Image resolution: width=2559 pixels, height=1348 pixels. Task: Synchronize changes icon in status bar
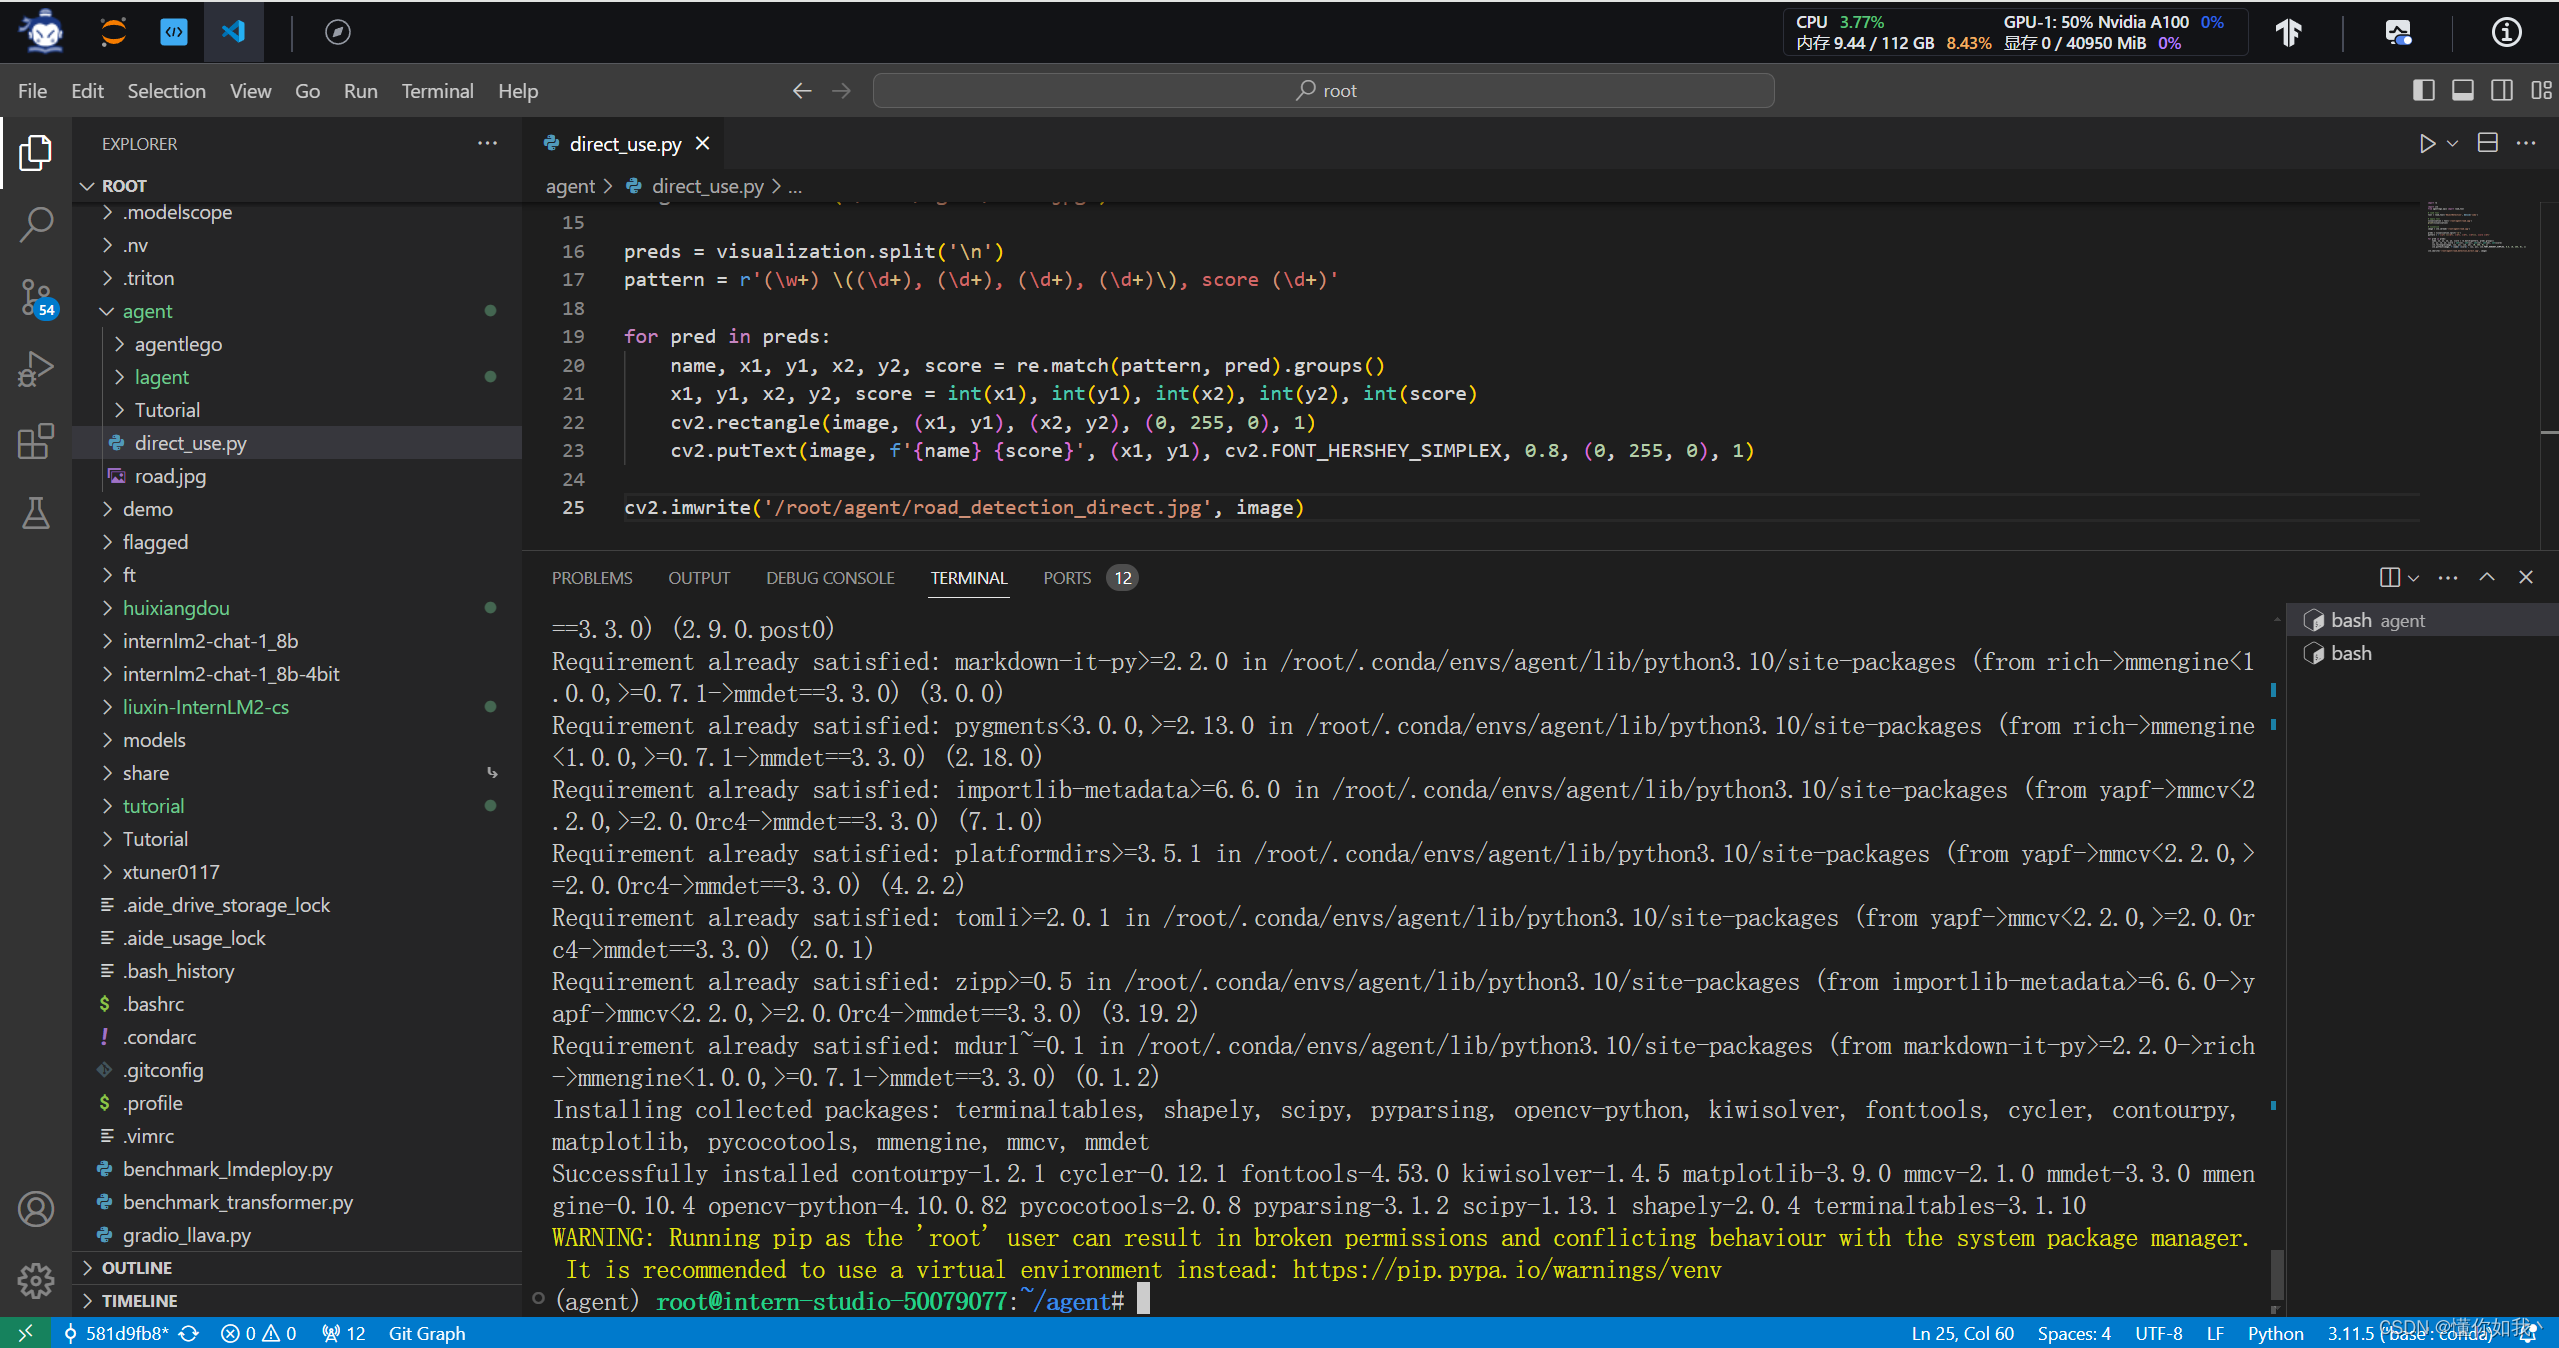pos(189,1333)
